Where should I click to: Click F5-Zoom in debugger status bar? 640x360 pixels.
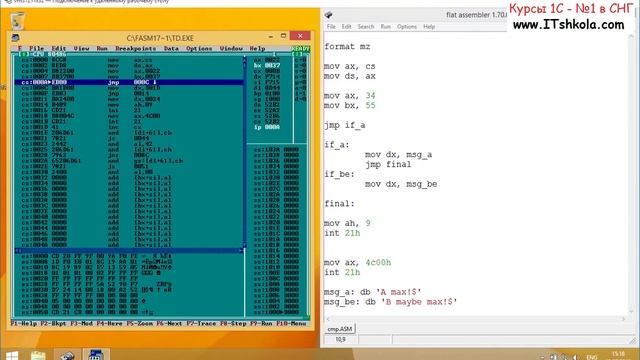[139, 323]
